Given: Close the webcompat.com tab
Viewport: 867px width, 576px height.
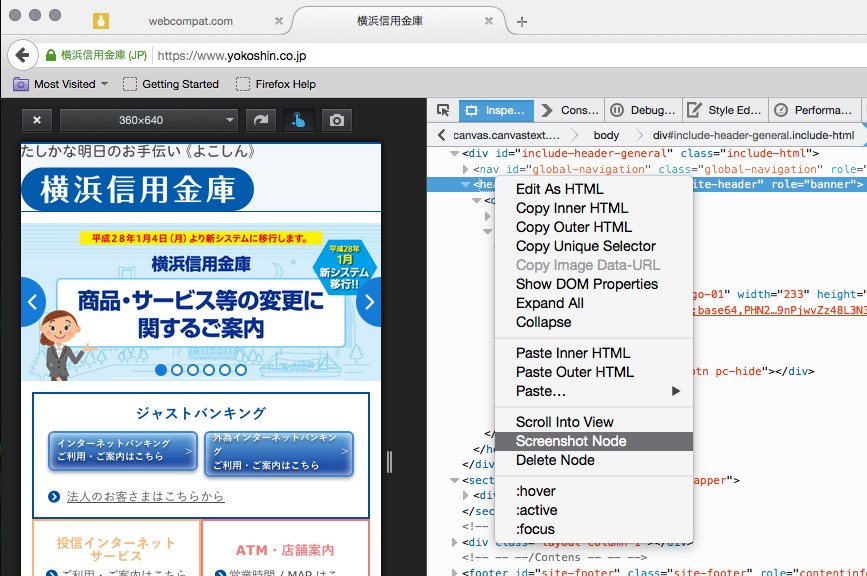Looking at the screenshot, I should coord(279,21).
